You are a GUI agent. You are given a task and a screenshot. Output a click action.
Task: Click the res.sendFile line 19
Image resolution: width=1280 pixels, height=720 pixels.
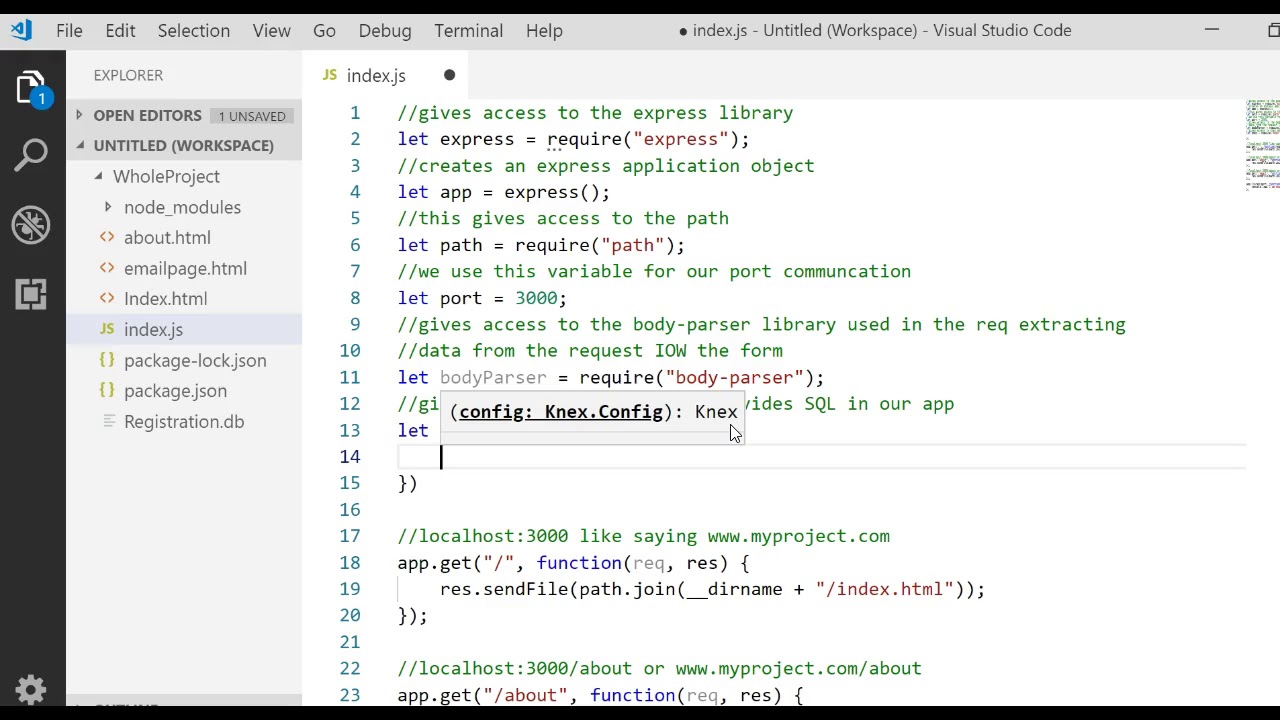(712, 589)
